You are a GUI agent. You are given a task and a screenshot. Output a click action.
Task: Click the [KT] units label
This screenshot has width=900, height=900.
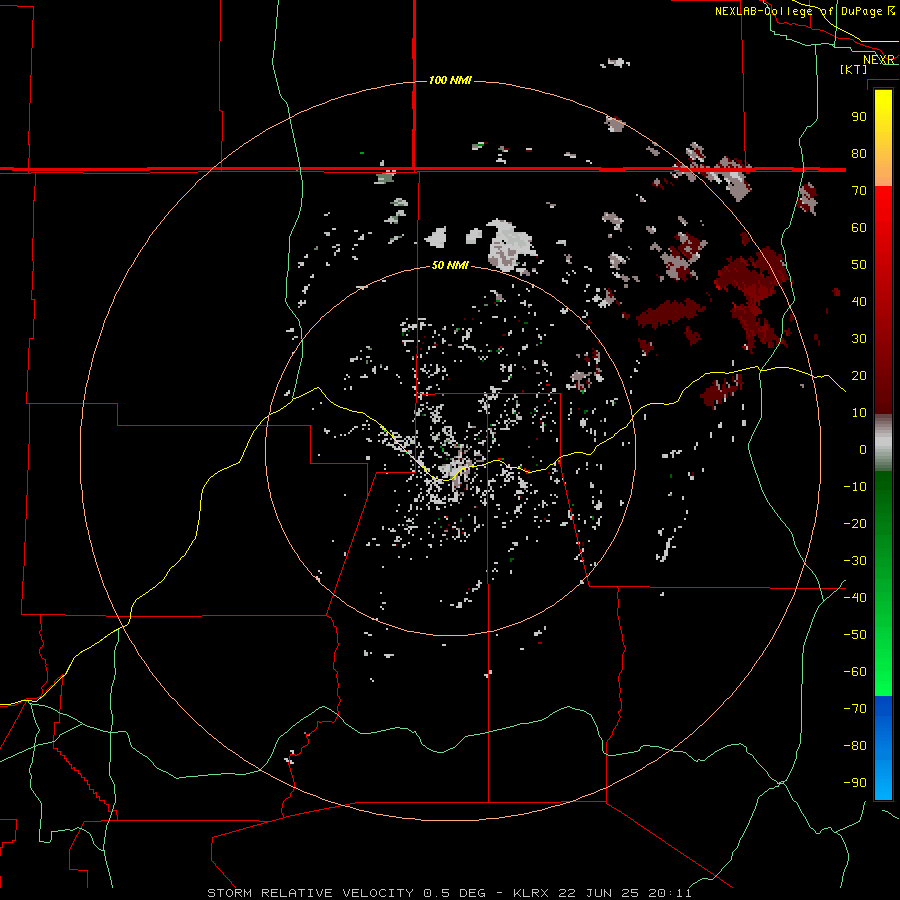pyautogui.click(x=854, y=69)
